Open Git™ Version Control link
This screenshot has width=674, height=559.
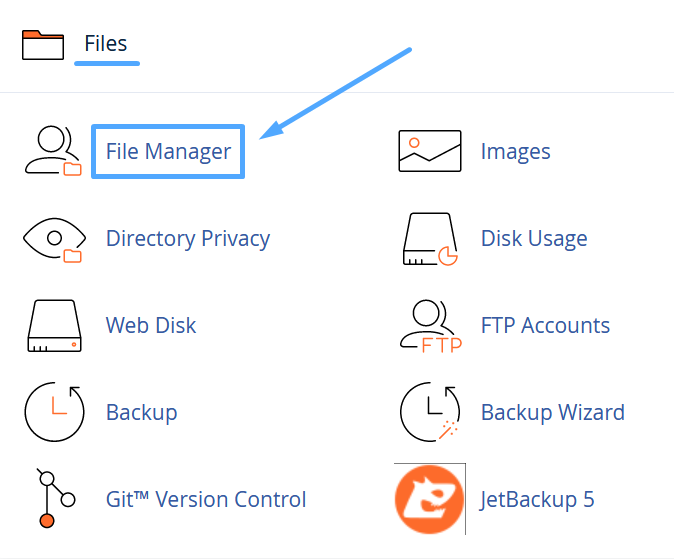tap(206, 499)
